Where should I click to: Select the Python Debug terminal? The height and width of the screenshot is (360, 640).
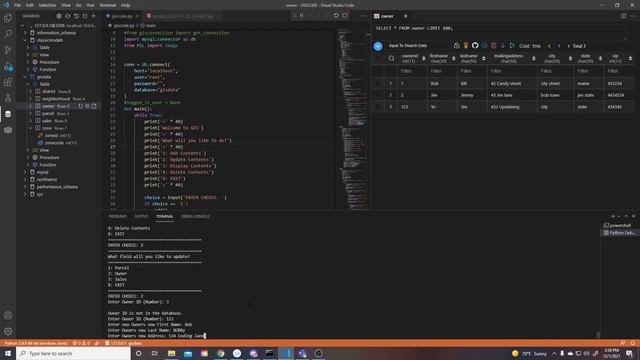(x=619, y=233)
